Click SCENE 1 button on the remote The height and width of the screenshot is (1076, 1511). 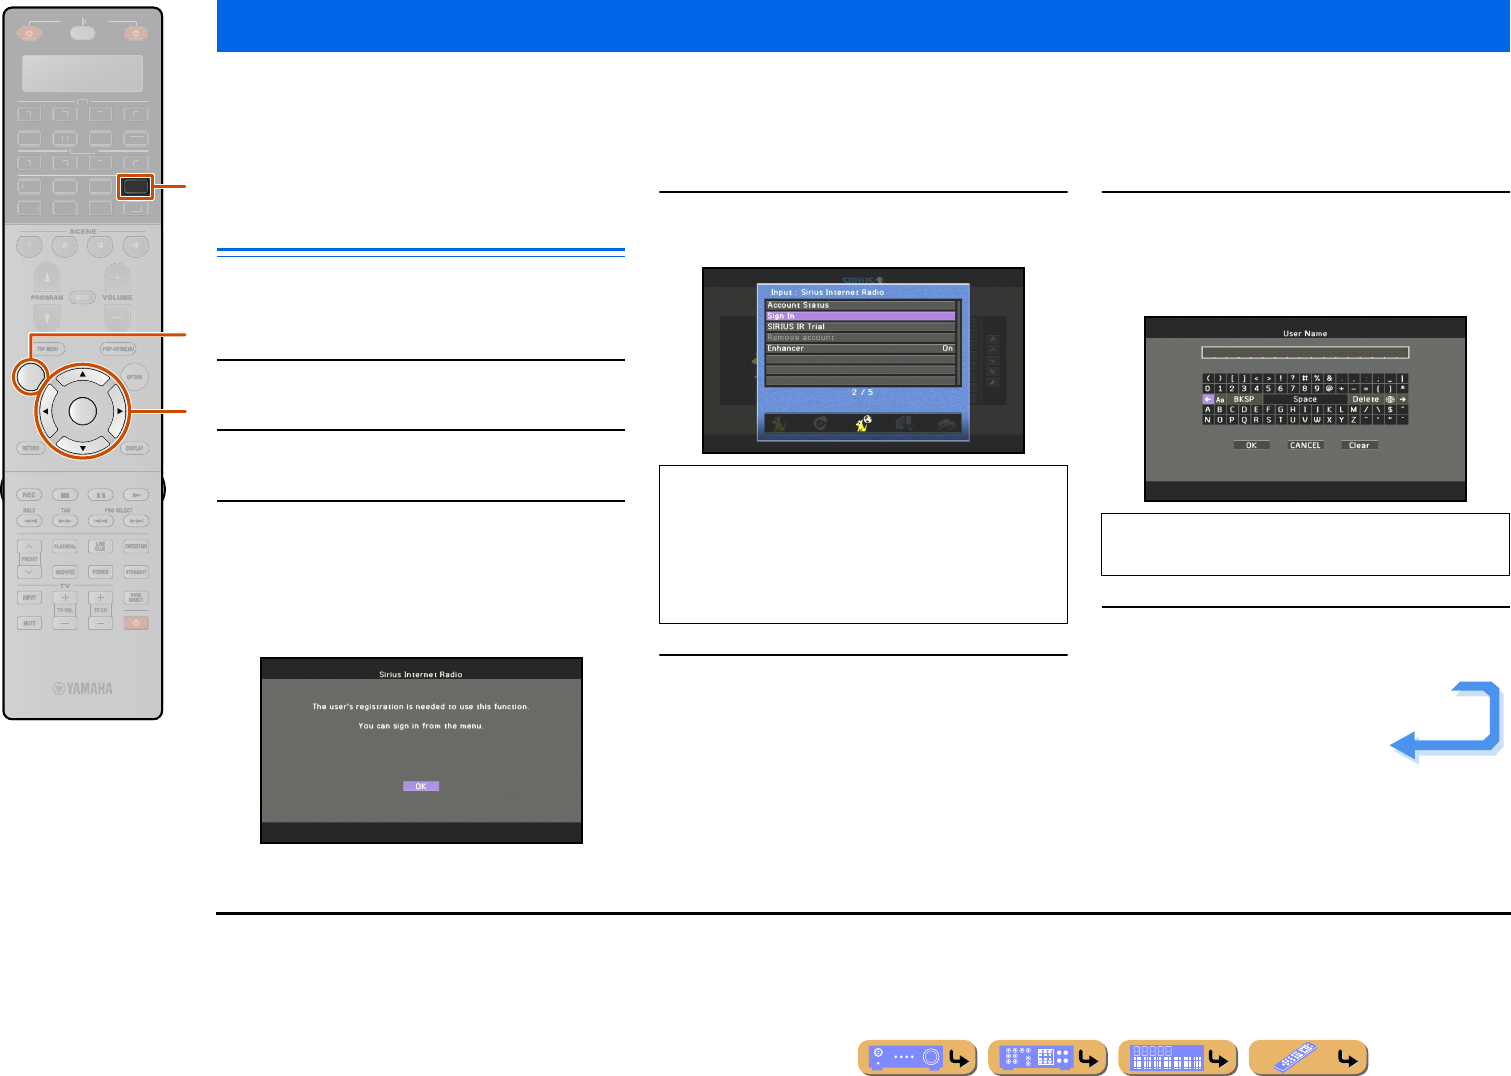[x=30, y=245]
